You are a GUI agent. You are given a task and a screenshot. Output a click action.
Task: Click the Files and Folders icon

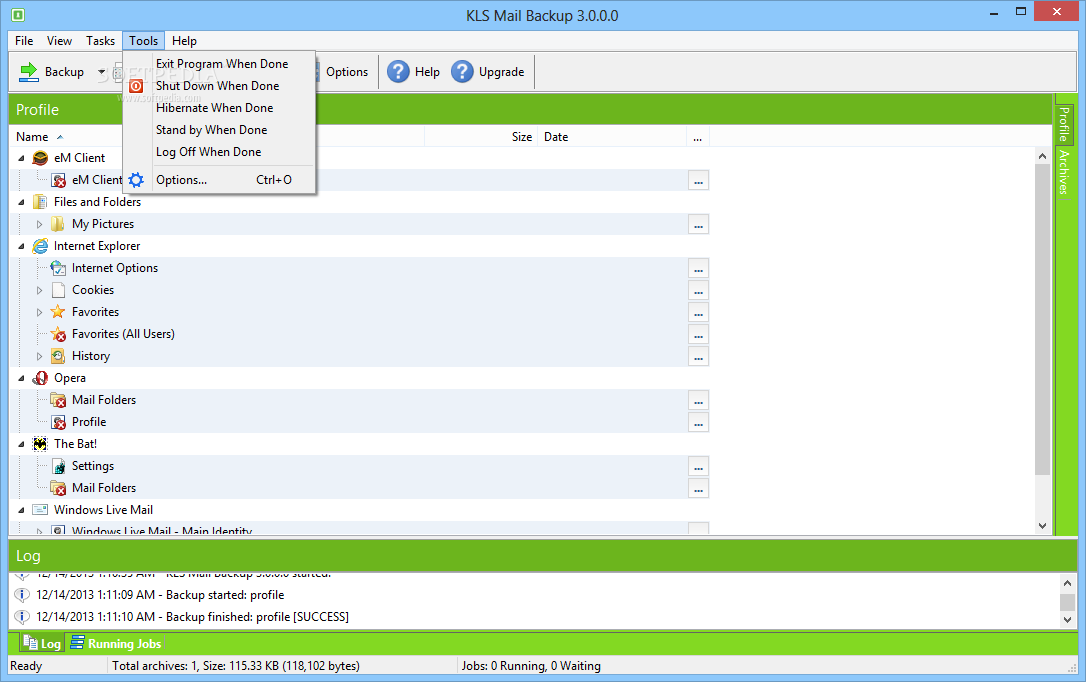point(40,202)
